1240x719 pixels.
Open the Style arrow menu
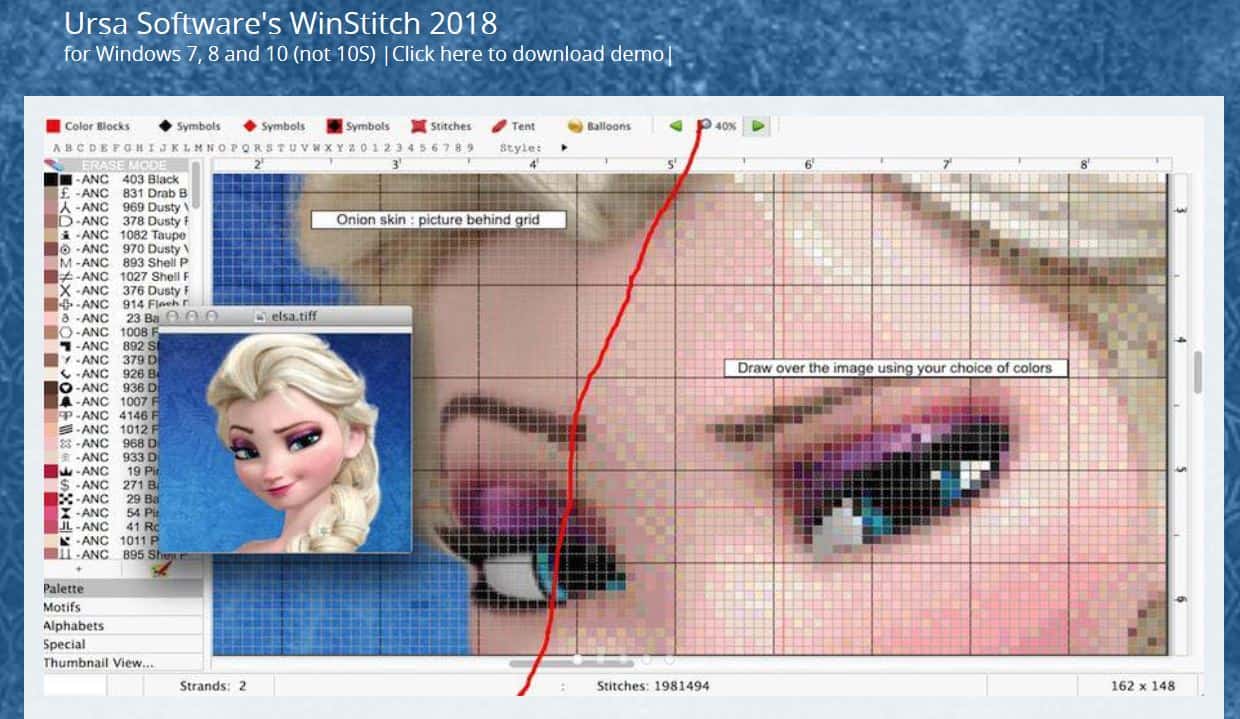(564, 148)
